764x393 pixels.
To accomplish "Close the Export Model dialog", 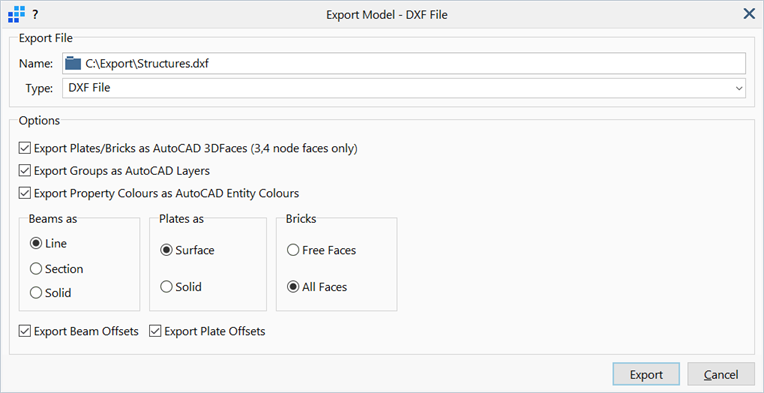I will pos(749,14).
